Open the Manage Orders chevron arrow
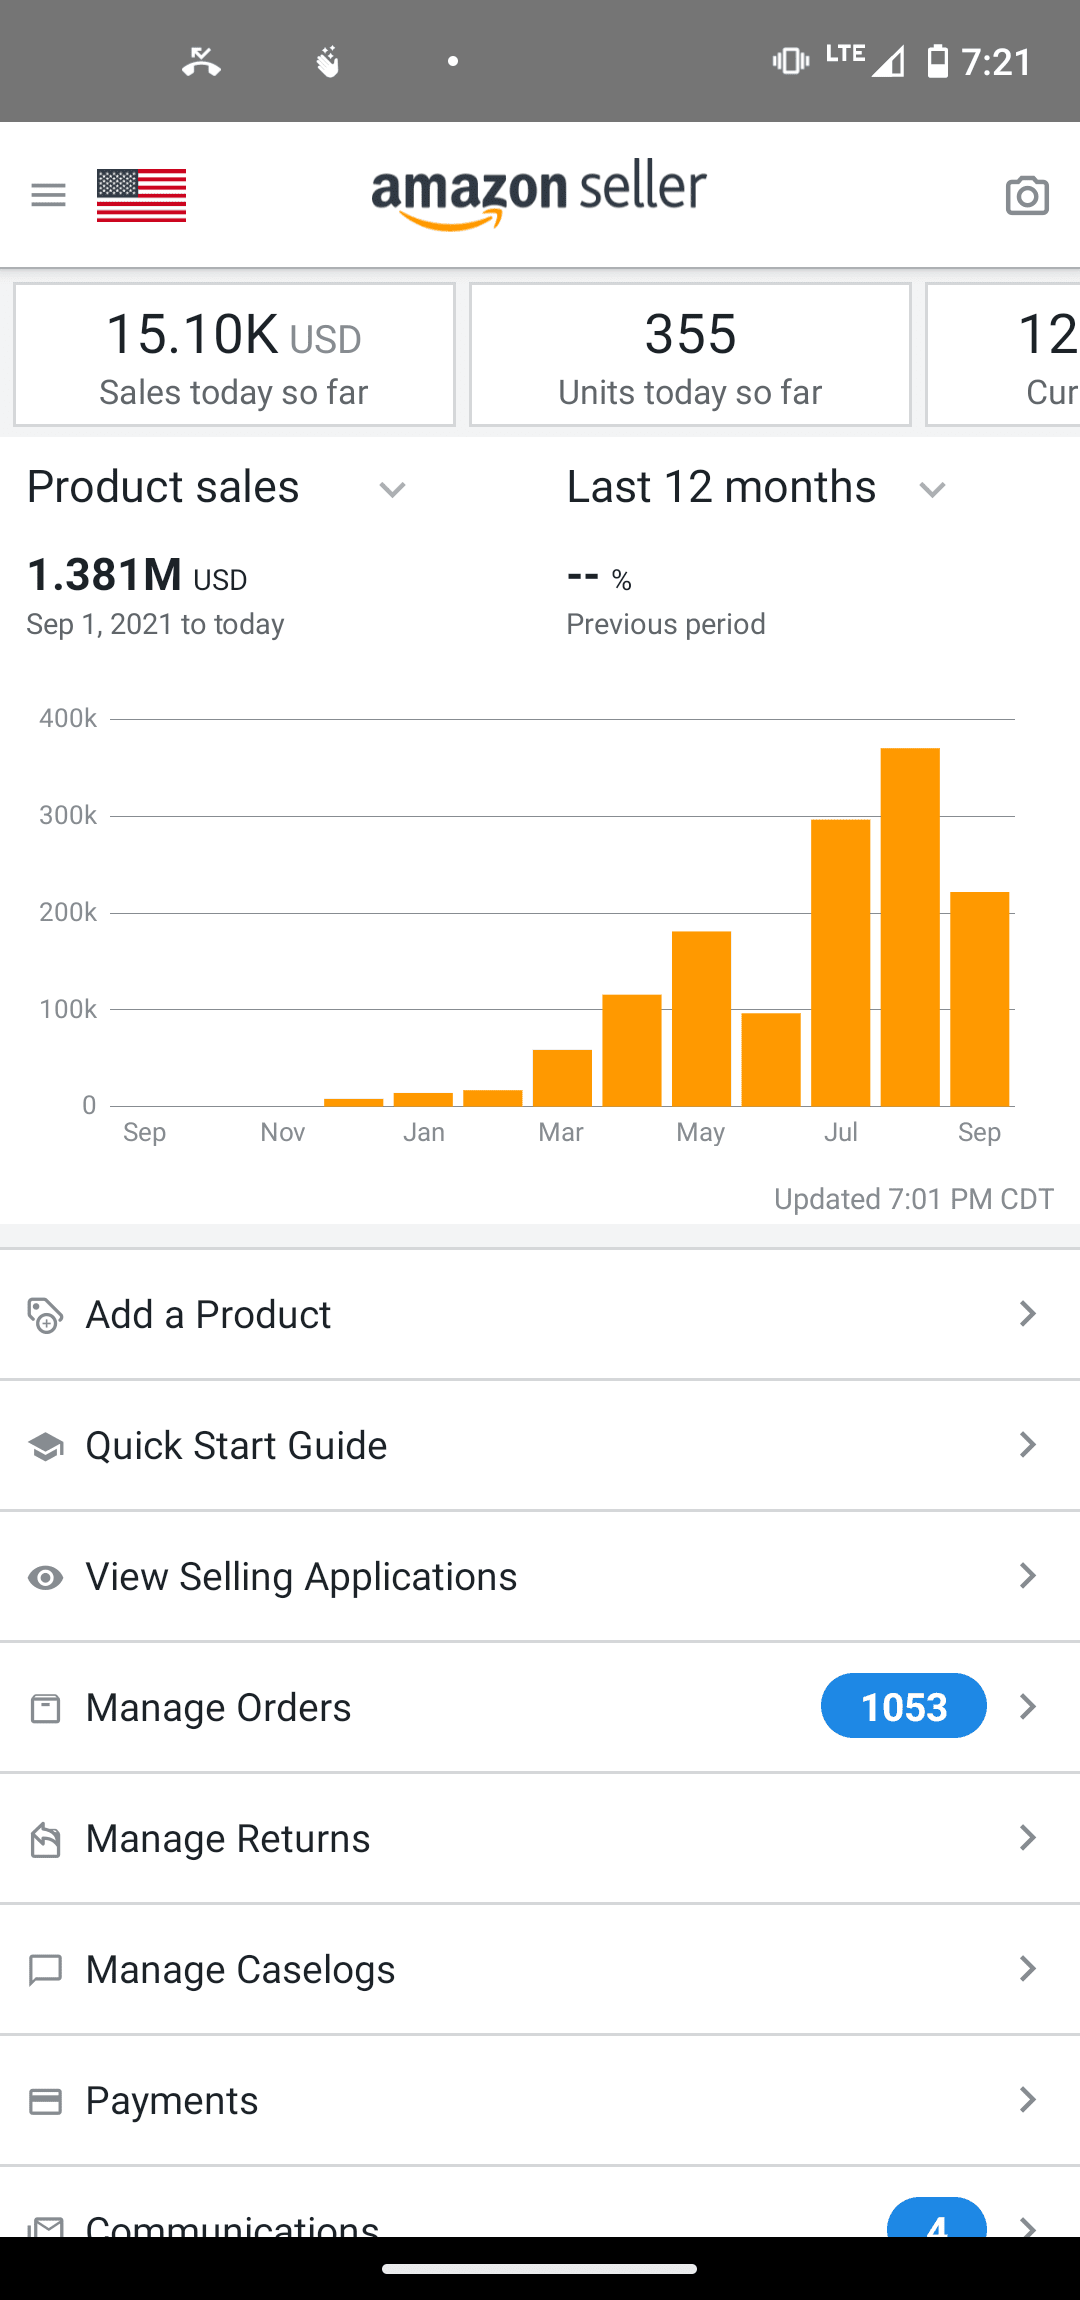The width and height of the screenshot is (1080, 2300). [1027, 1707]
